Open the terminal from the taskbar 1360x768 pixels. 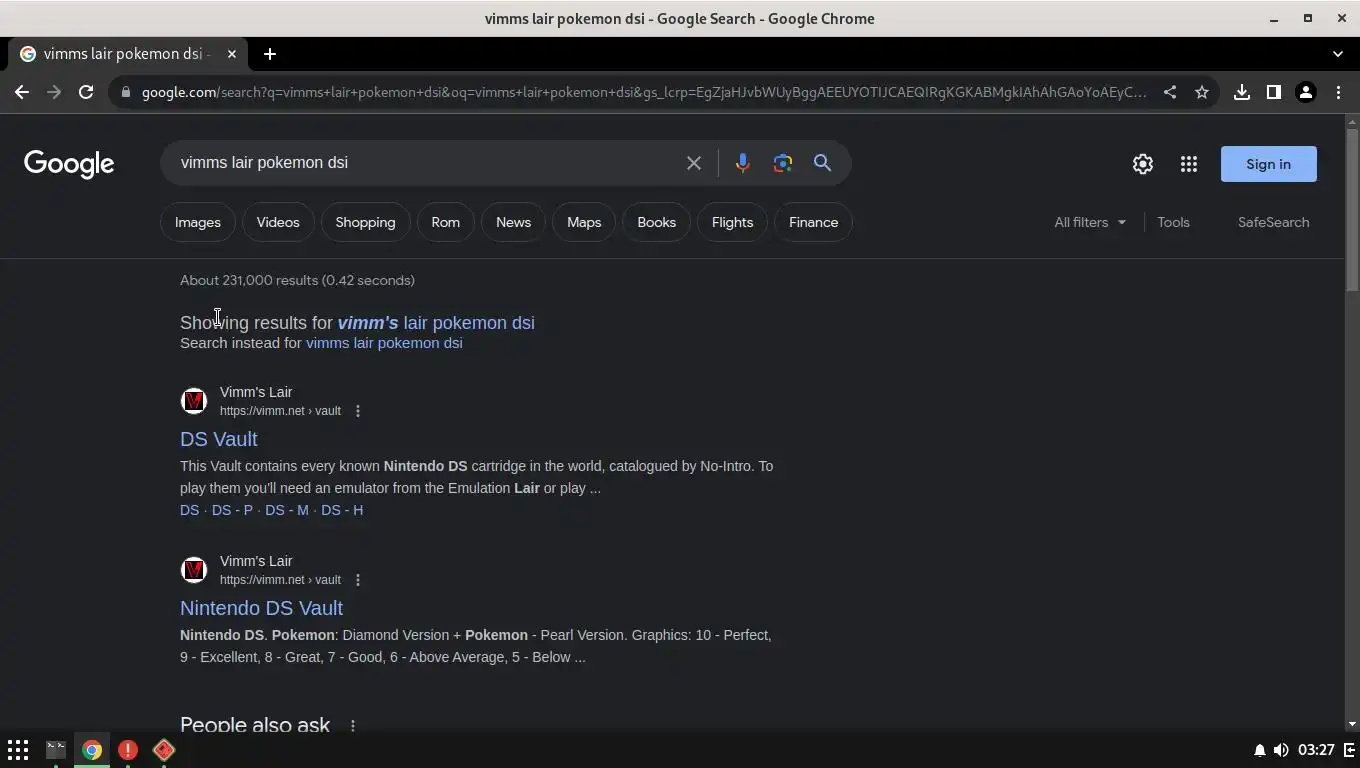(x=56, y=749)
